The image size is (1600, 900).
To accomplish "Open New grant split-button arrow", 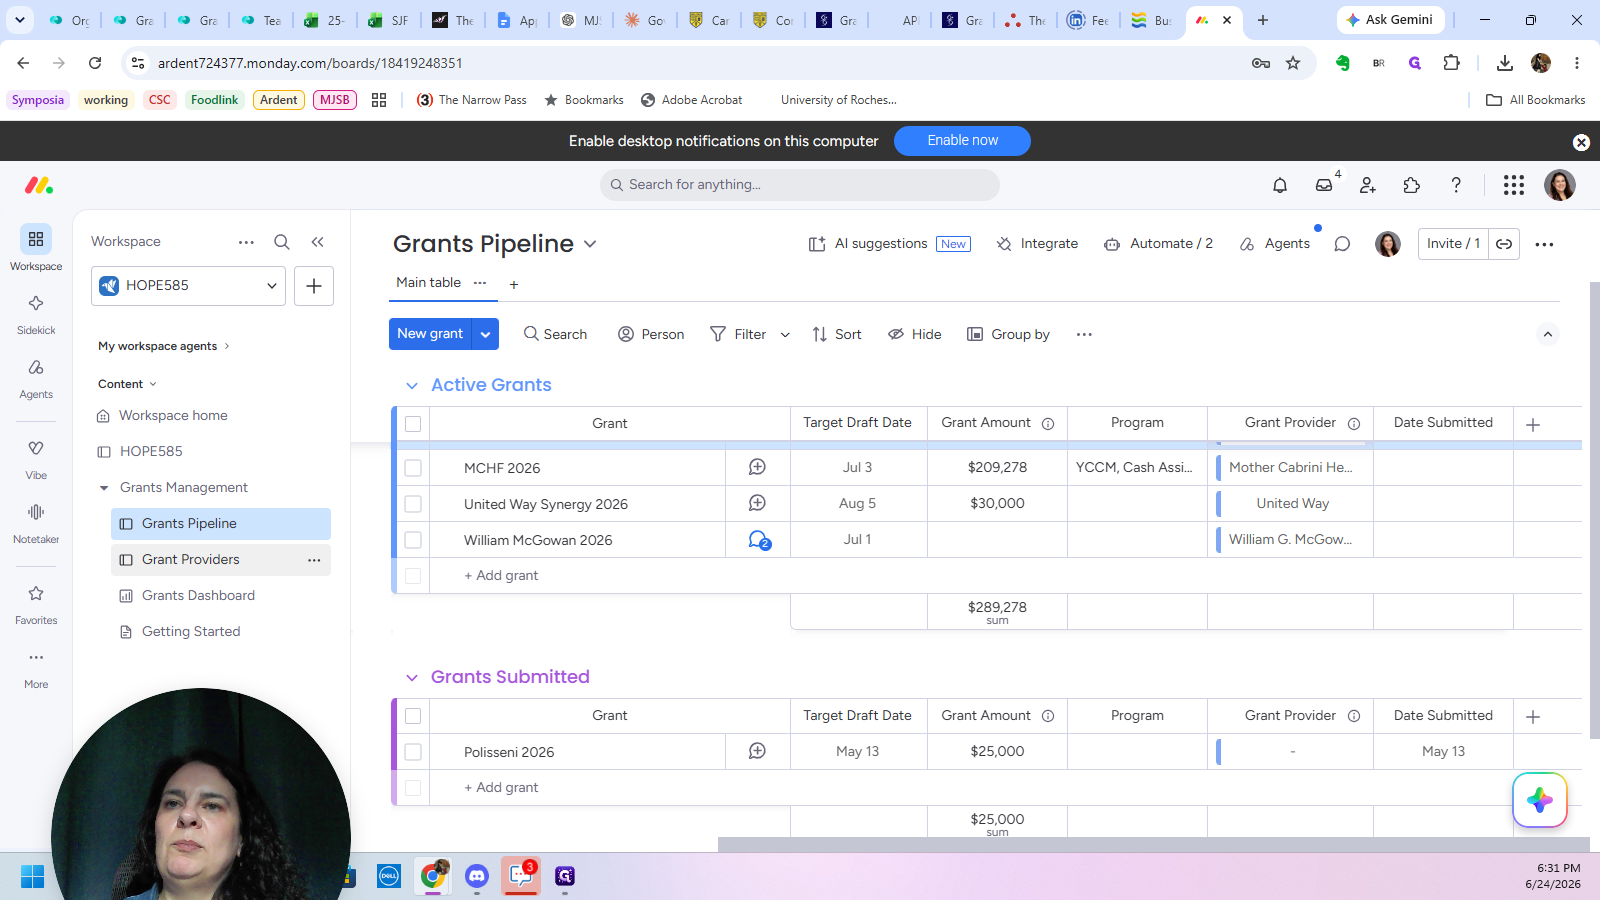I will 485,334.
